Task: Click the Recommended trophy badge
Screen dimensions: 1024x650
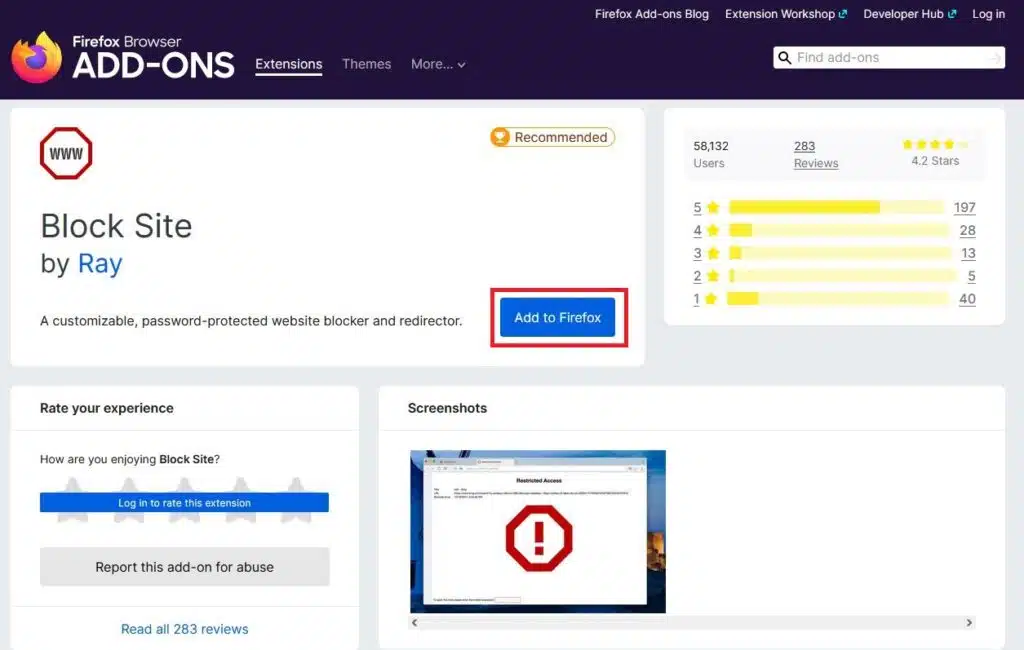Action: (552, 137)
